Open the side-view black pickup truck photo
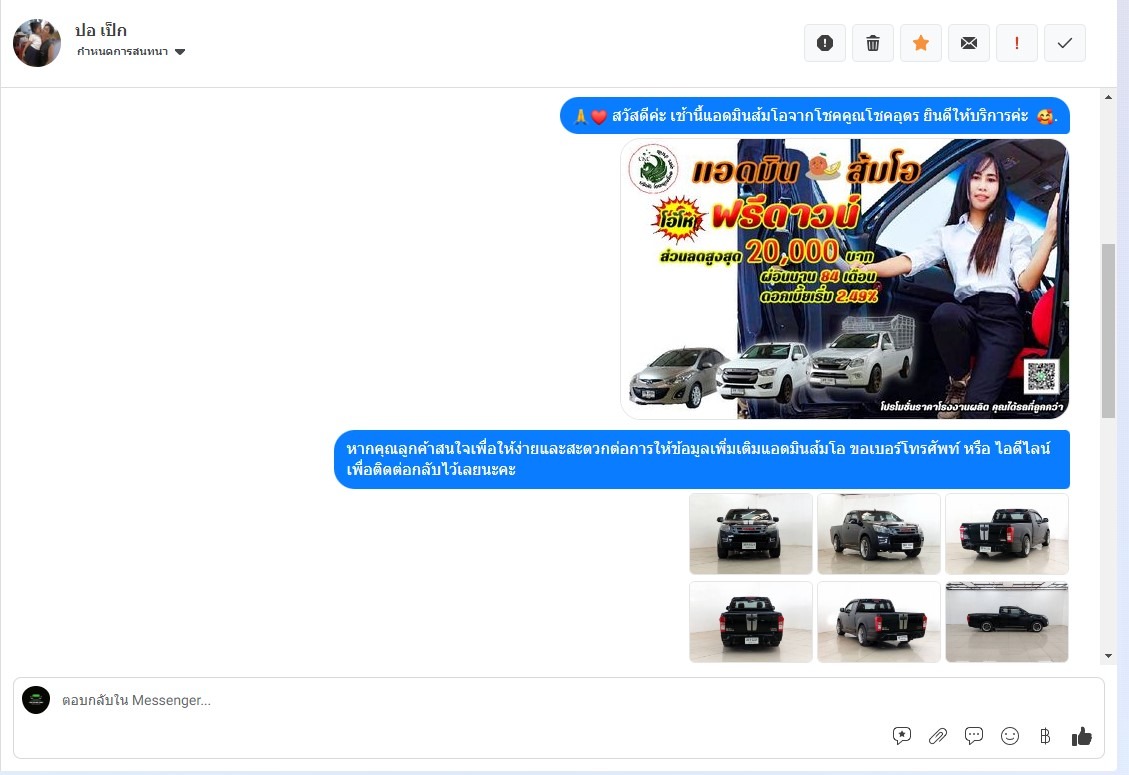1129x775 pixels. coord(1006,621)
